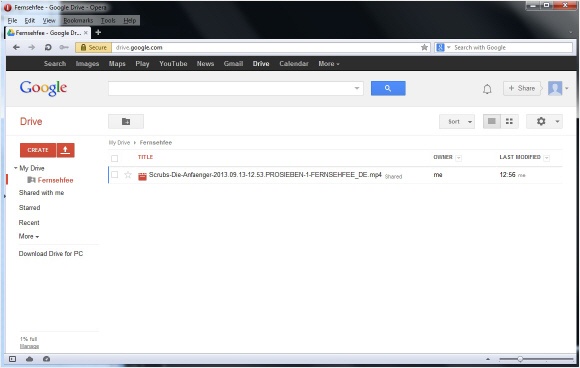The image size is (580, 368).
Task: Switch to grid view icon
Action: coord(509,121)
